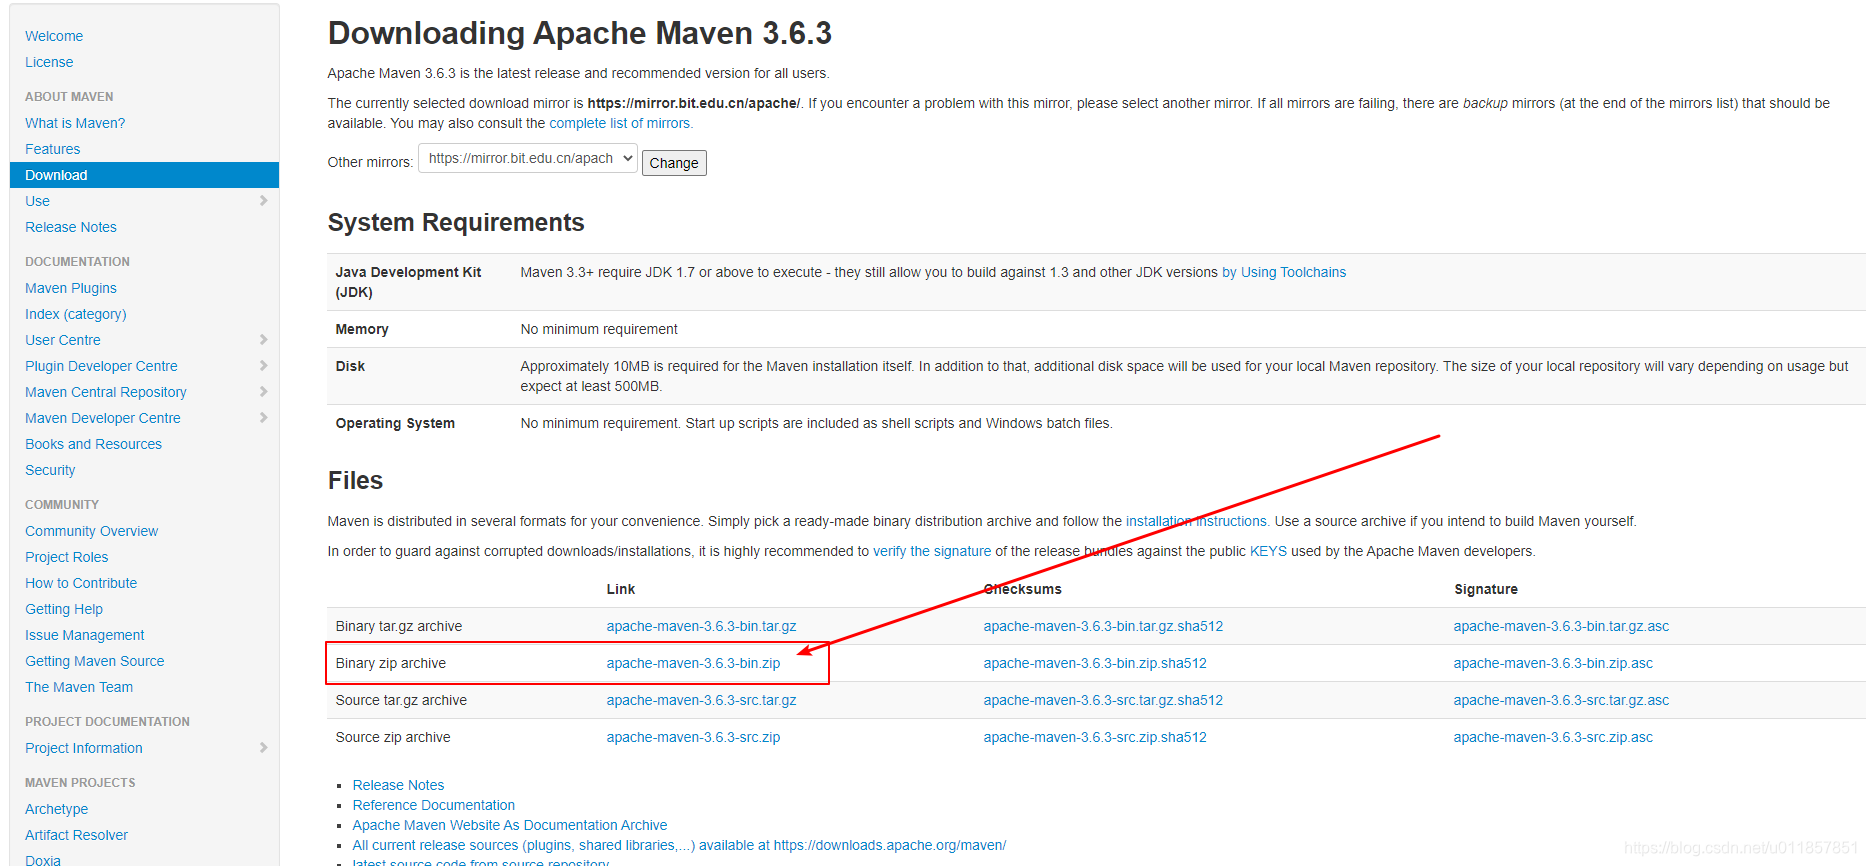Expand Maven Developer Centre chevron
The width and height of the screenshot is (1866, 866).
264,418
